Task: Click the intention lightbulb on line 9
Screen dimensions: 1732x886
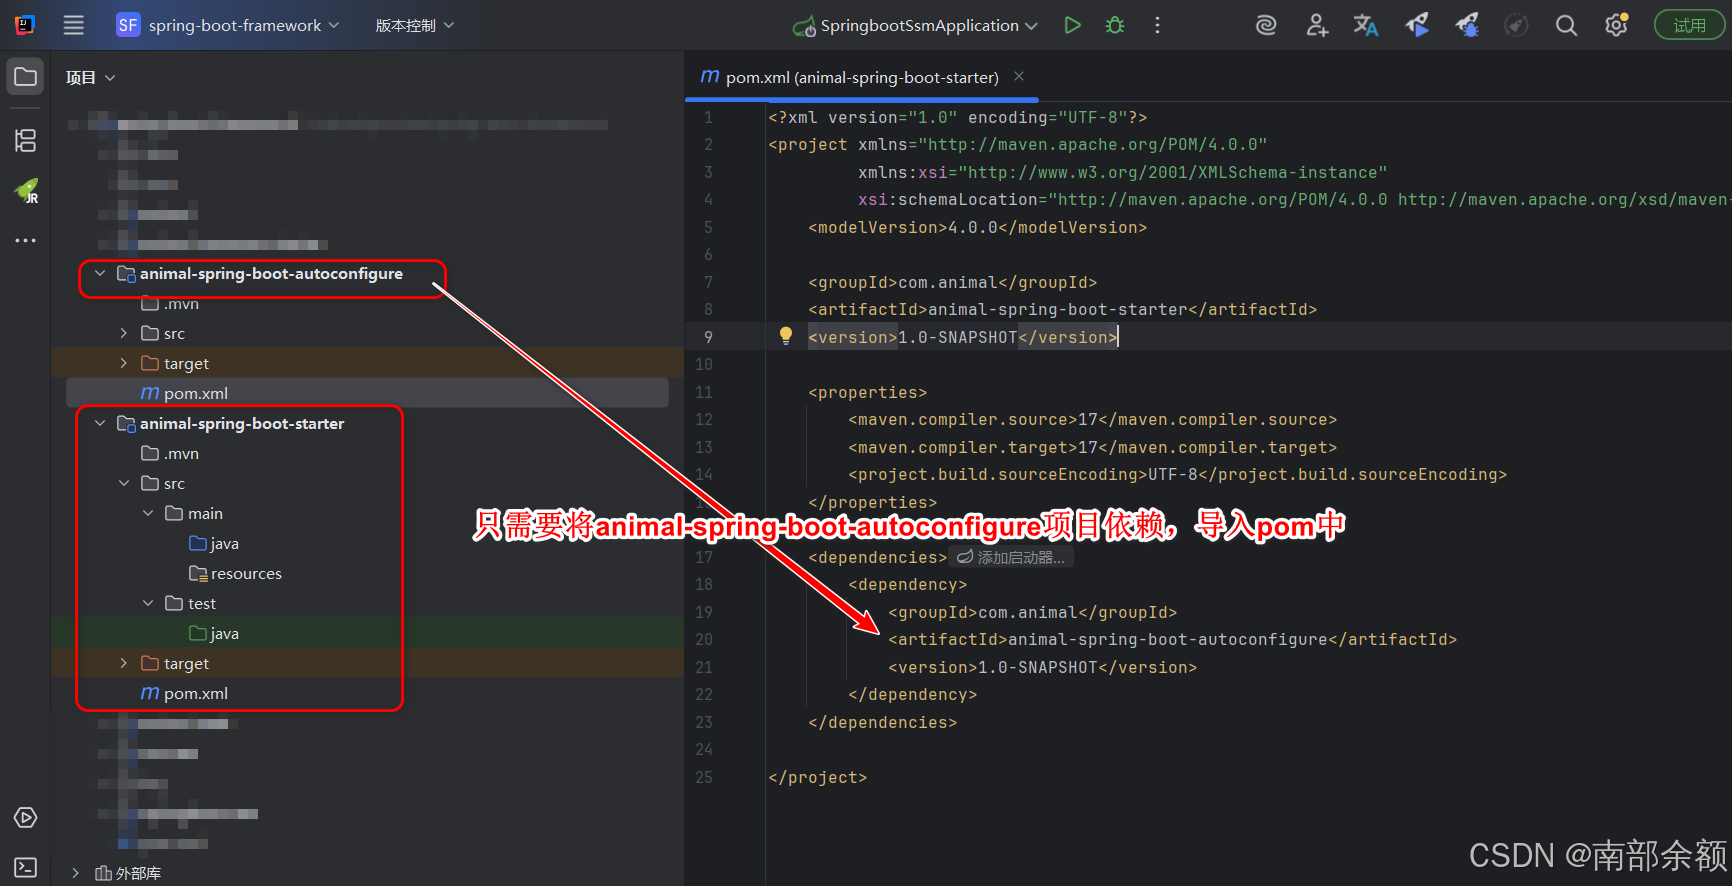Action: click(x=786, y=335)
